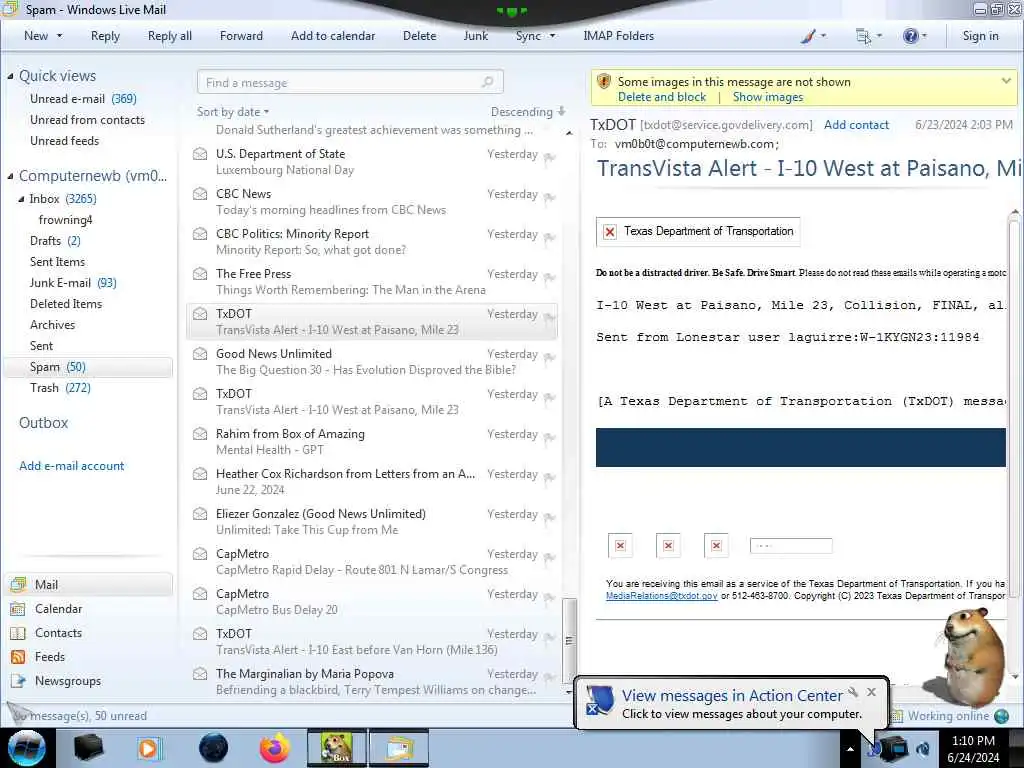
Task: Click Add contact next to TxDOT
Action: coord(856,125)
